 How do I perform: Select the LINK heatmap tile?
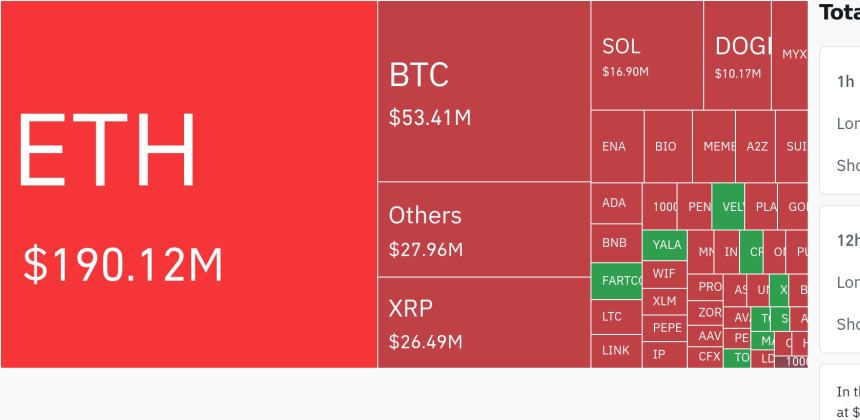click(x=615, y=351)
